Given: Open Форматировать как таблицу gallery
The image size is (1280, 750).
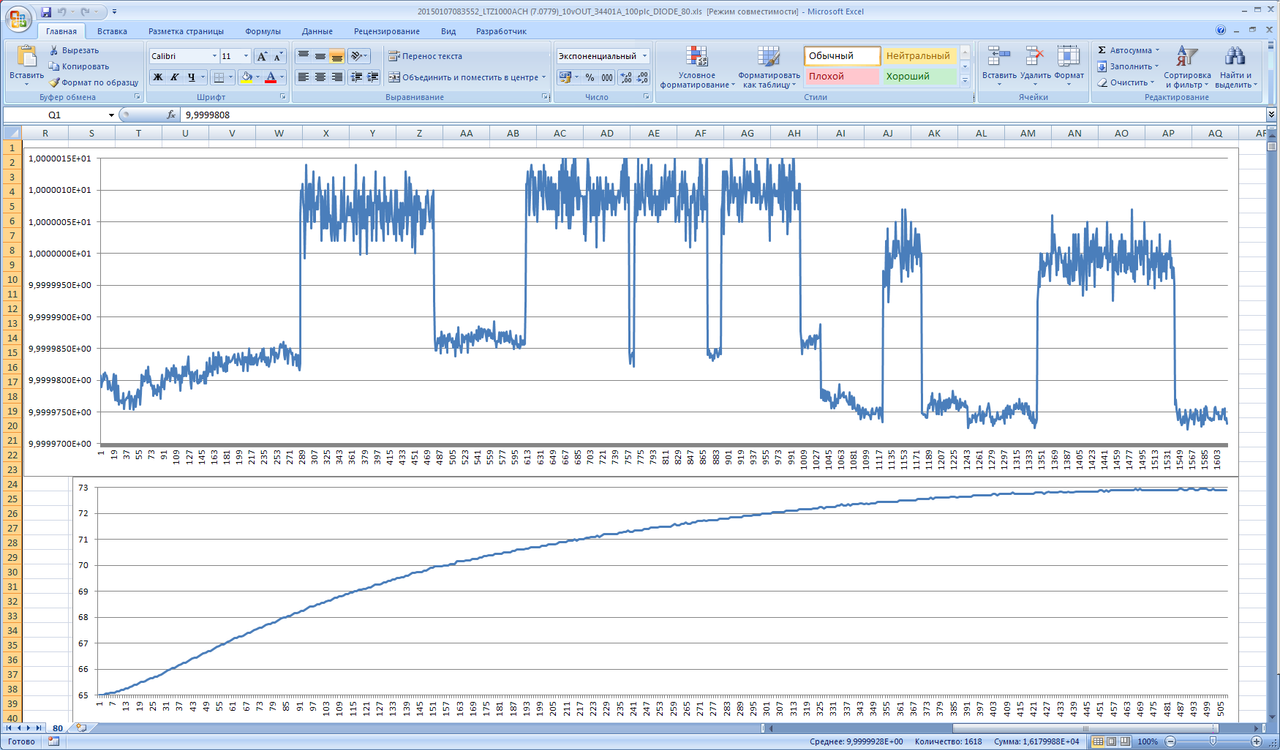Looking at the screenshot, I should pos(769,67).
